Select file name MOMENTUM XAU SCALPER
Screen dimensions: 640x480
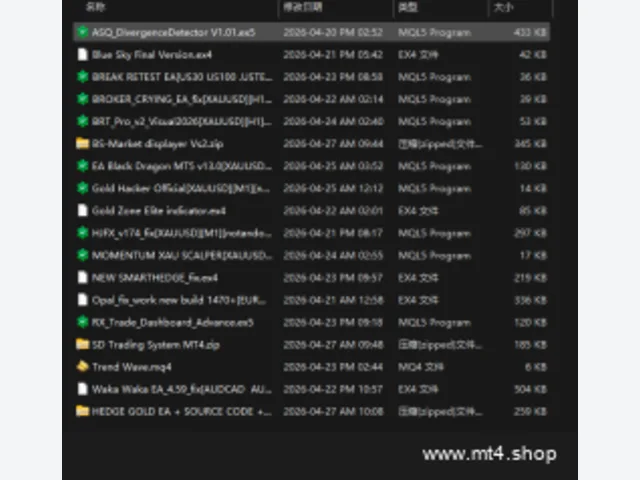[182, 256]
